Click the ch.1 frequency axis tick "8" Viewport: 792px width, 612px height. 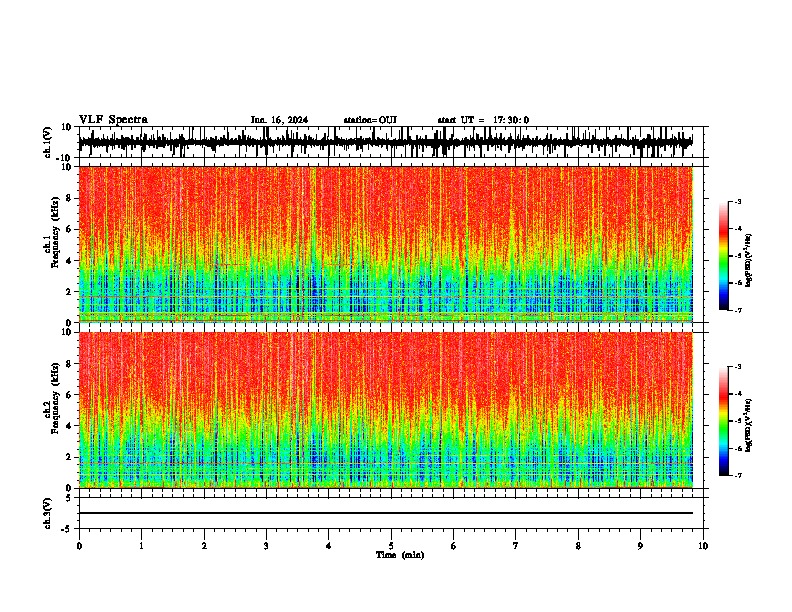[70, 198]
